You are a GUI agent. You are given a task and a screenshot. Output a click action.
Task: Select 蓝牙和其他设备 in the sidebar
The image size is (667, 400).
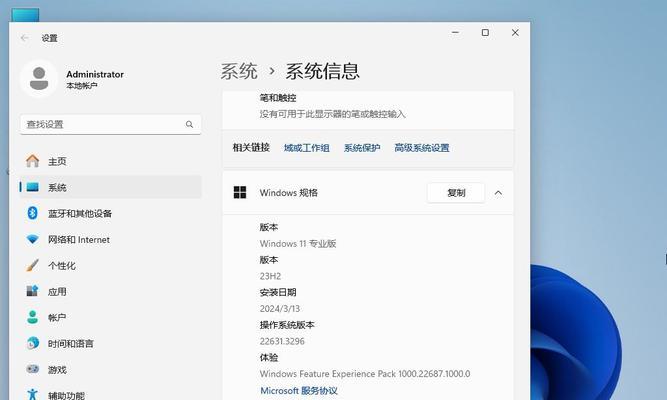[x=111, y=213]
